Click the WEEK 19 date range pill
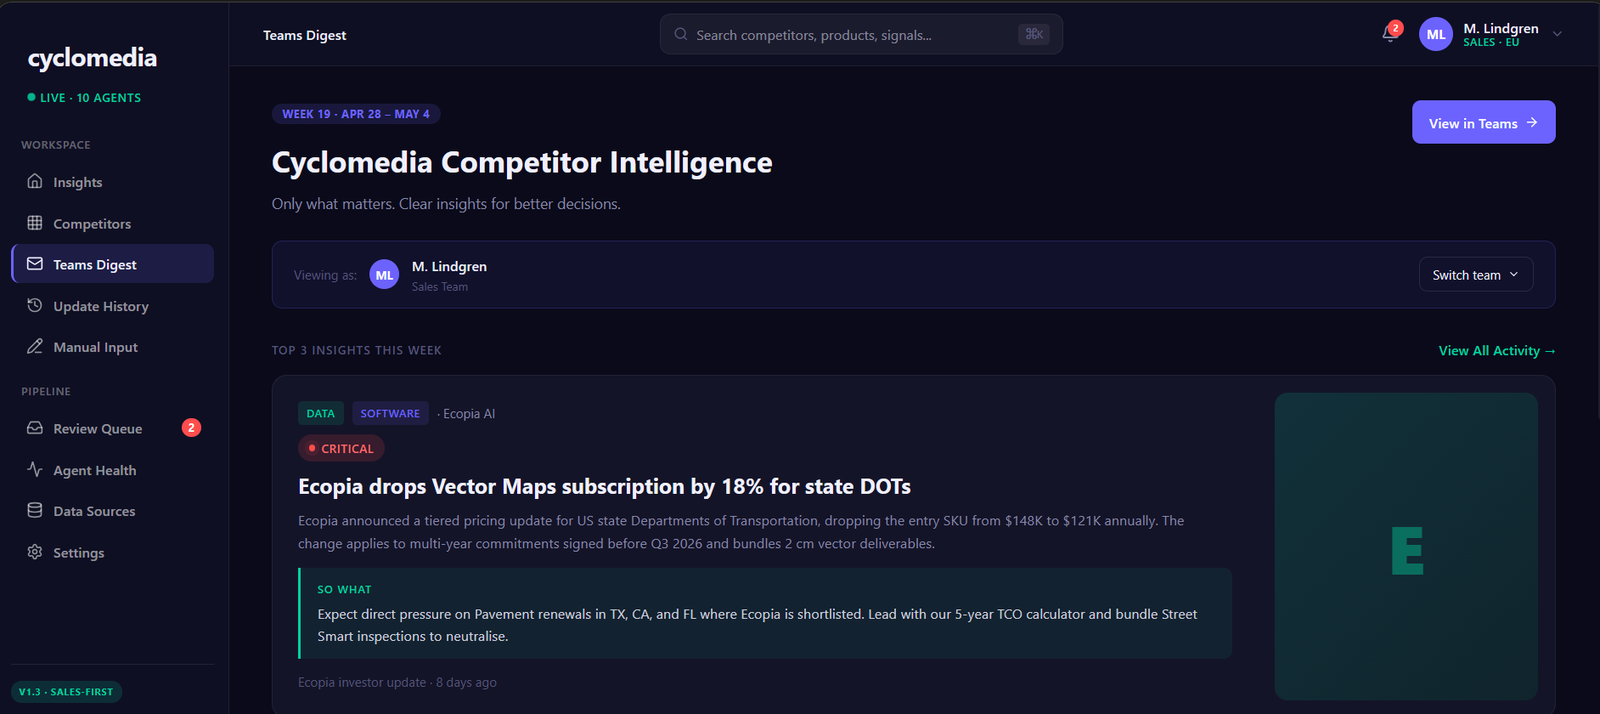Screen dimensions: 1600x714 tap(356, 114)
